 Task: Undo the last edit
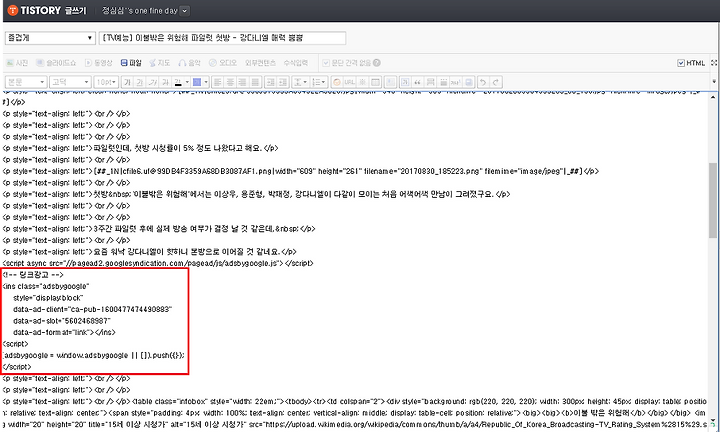point(483,82)
